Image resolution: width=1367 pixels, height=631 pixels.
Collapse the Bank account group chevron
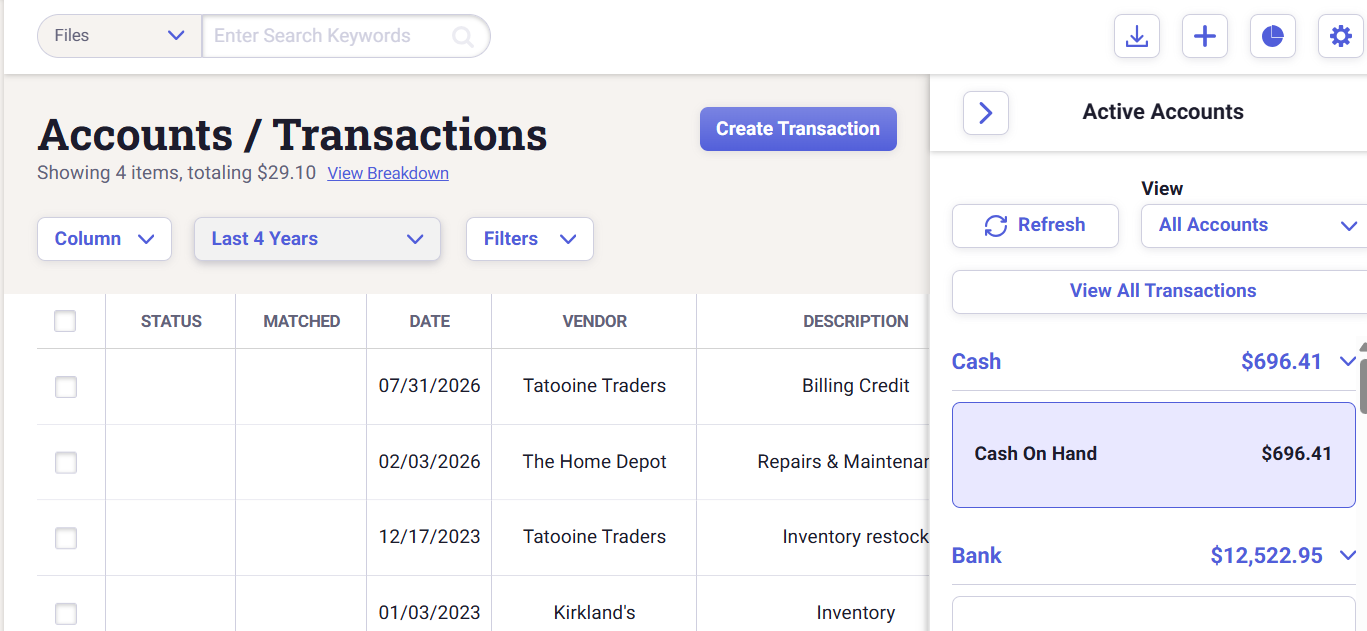[x=1348, y=555]
